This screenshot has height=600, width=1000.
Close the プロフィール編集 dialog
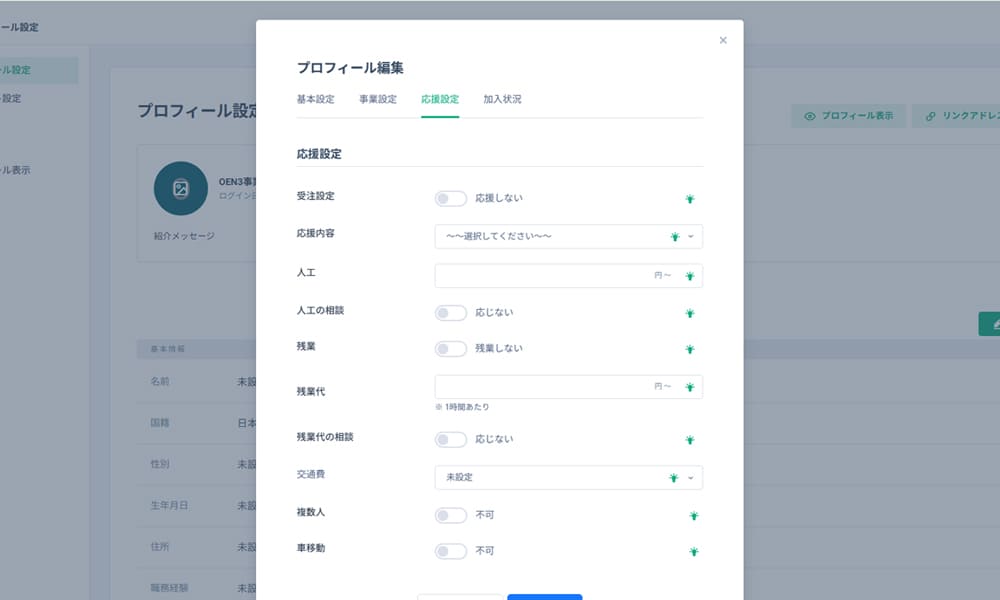pos(723,41)
